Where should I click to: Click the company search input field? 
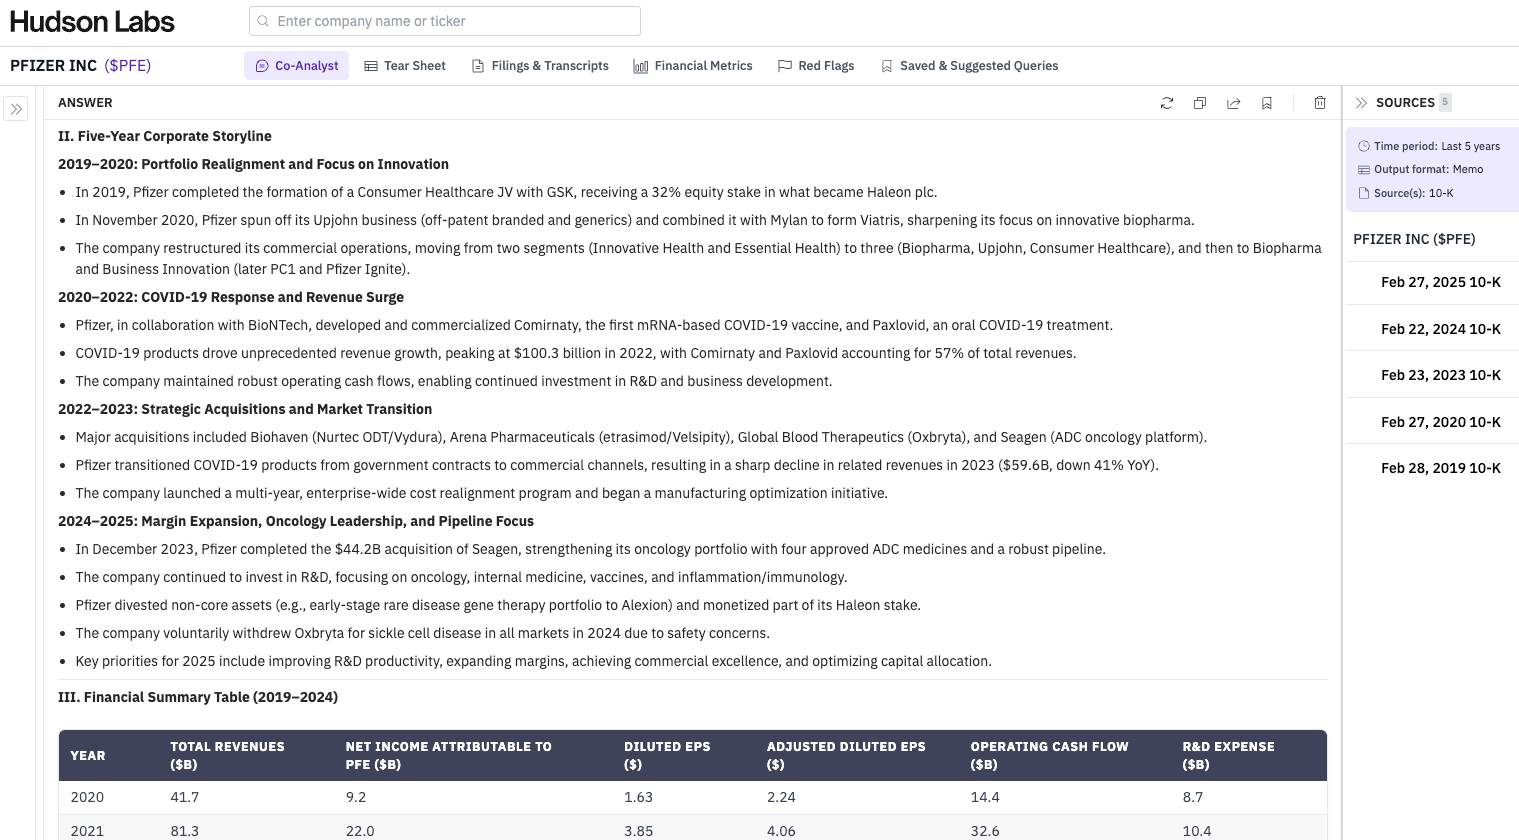pos(445,21)
